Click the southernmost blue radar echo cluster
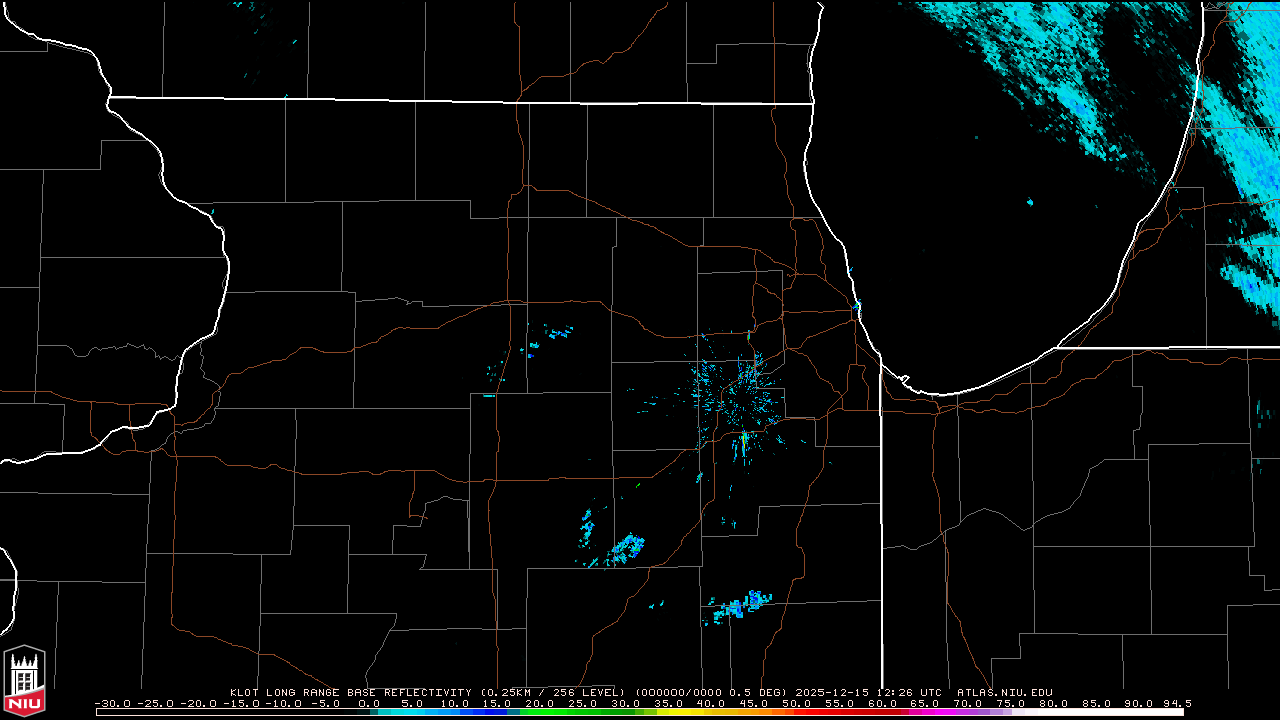The height and width of the screenshot is (720, 1280). point(740,605)
